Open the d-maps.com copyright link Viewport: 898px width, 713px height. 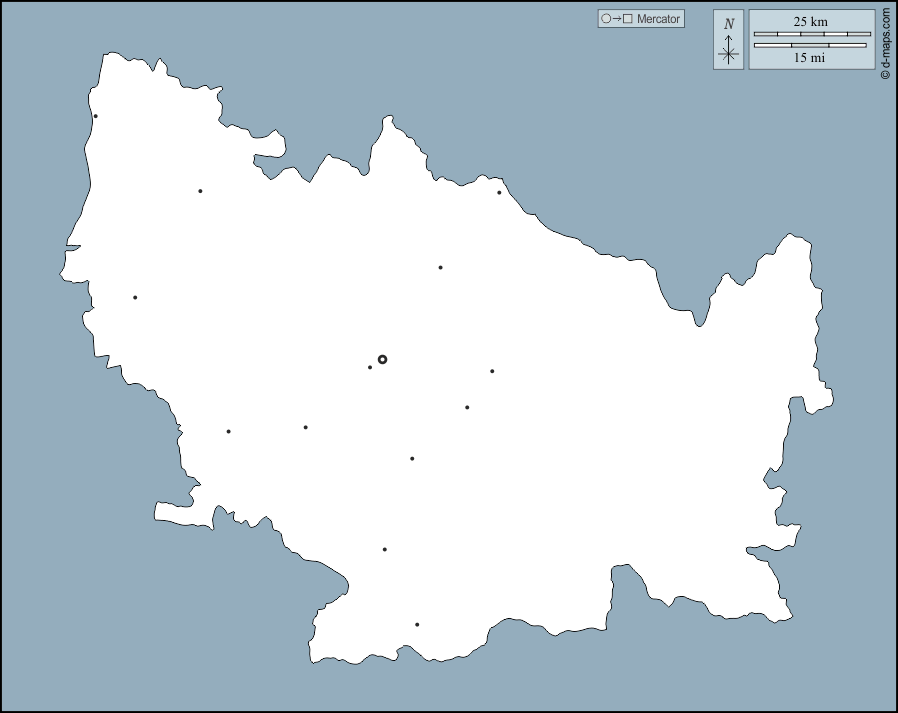point(885,45)
